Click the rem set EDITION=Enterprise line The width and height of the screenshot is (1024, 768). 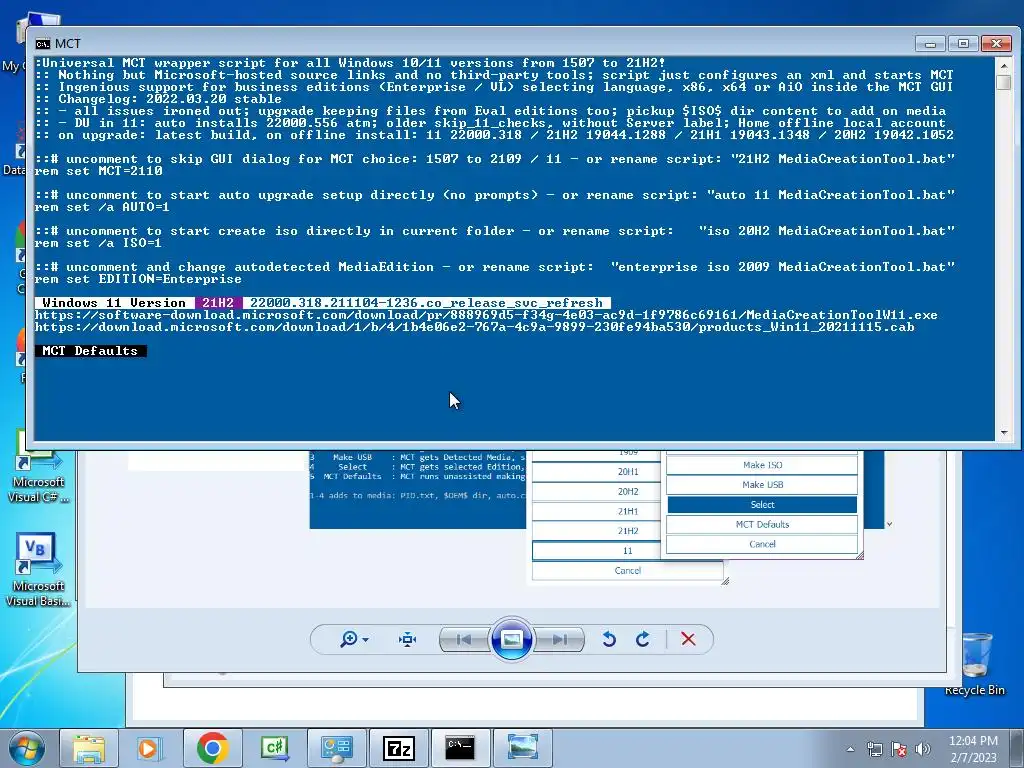[138, 279]
